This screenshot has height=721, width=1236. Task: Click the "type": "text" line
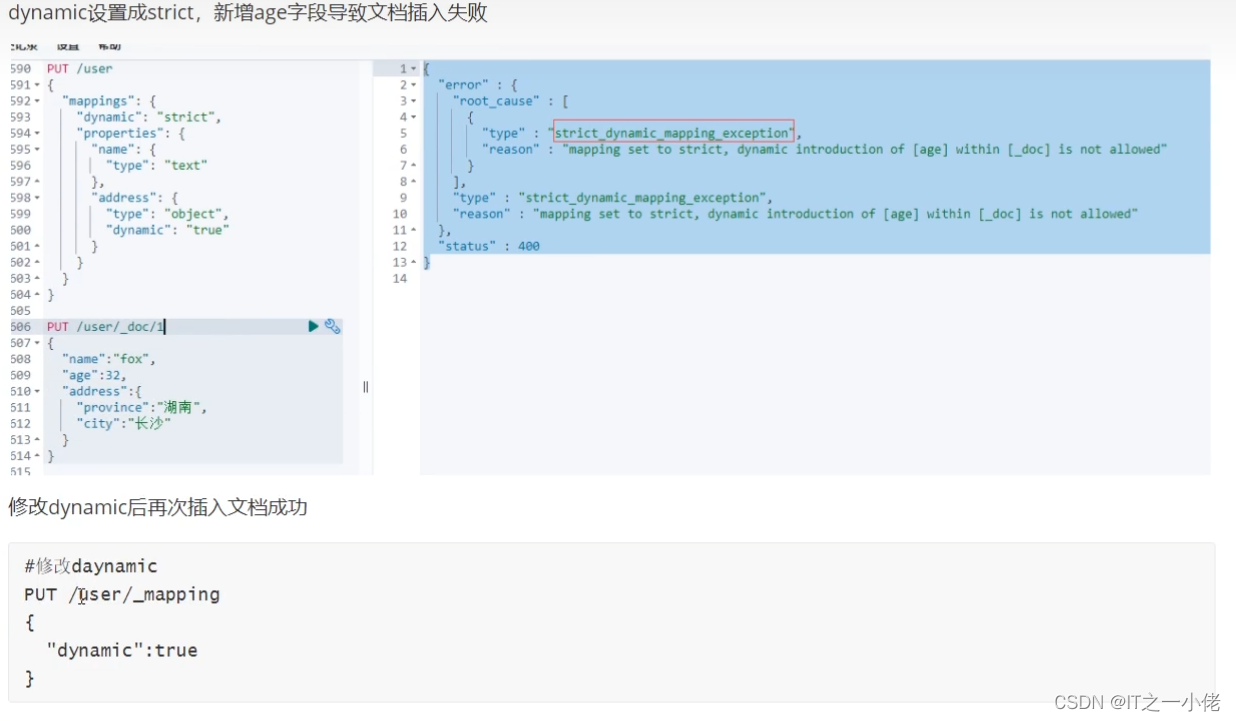[x=157, y=166]
